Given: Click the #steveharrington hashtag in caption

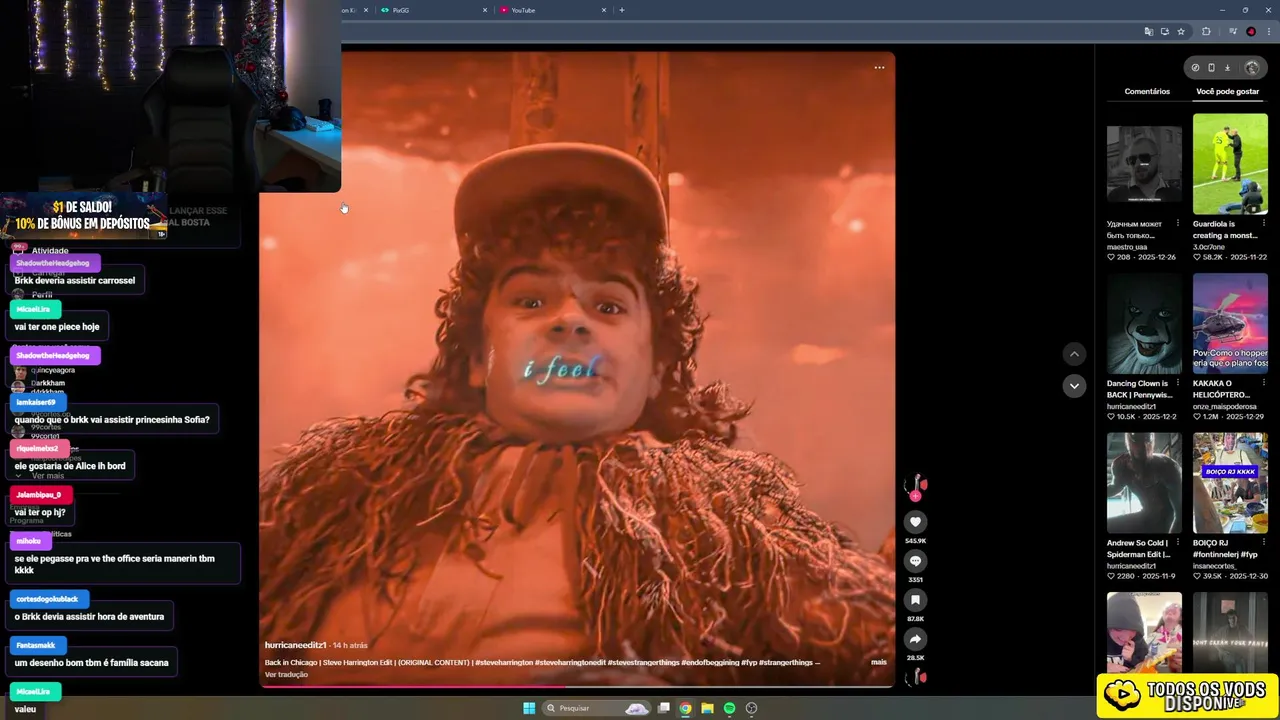Looking at the screenshot, I should 504,662.
